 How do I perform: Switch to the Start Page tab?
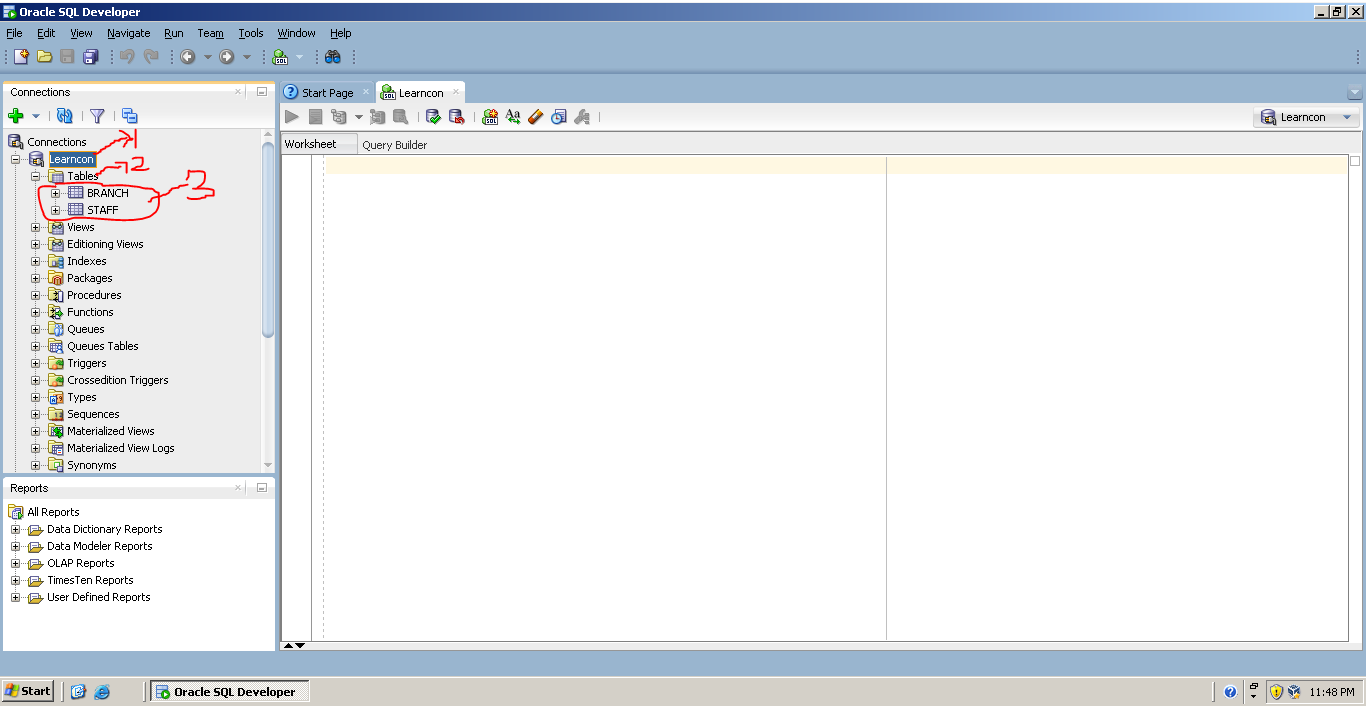point(328,92)
